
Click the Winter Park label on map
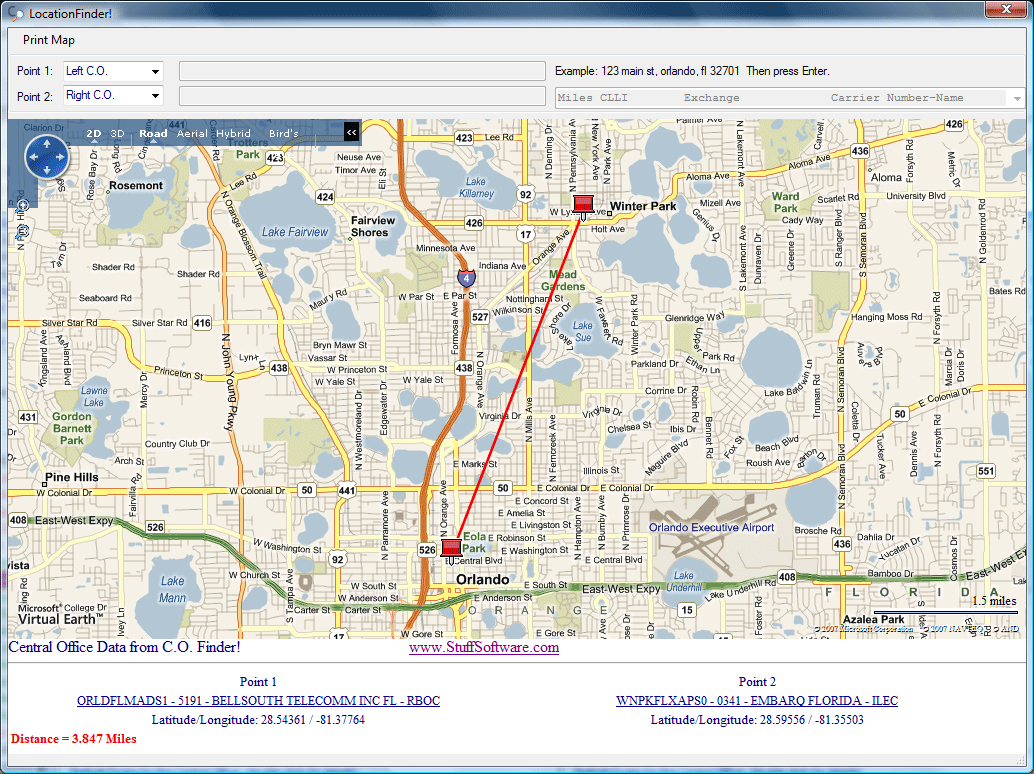point(643,206)
